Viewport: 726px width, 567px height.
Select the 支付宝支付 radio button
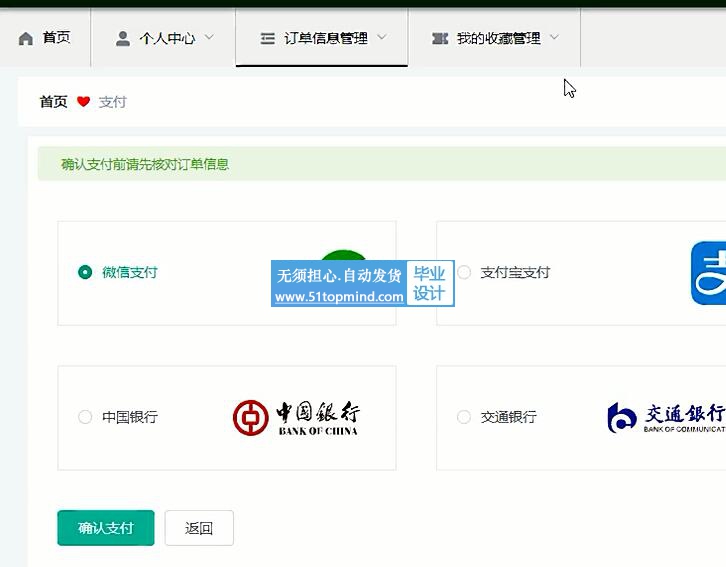tap(464, 272)
